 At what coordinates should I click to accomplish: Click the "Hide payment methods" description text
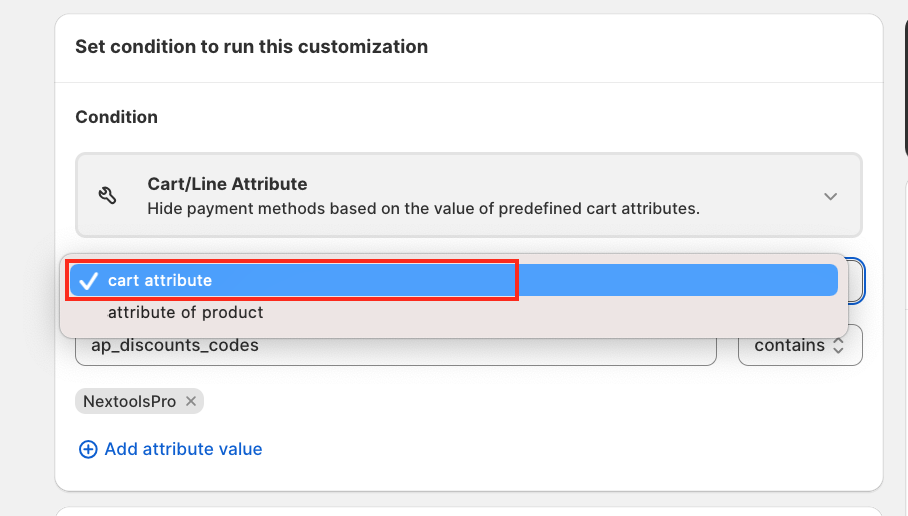pyautogui.click(x=422, y=209)
